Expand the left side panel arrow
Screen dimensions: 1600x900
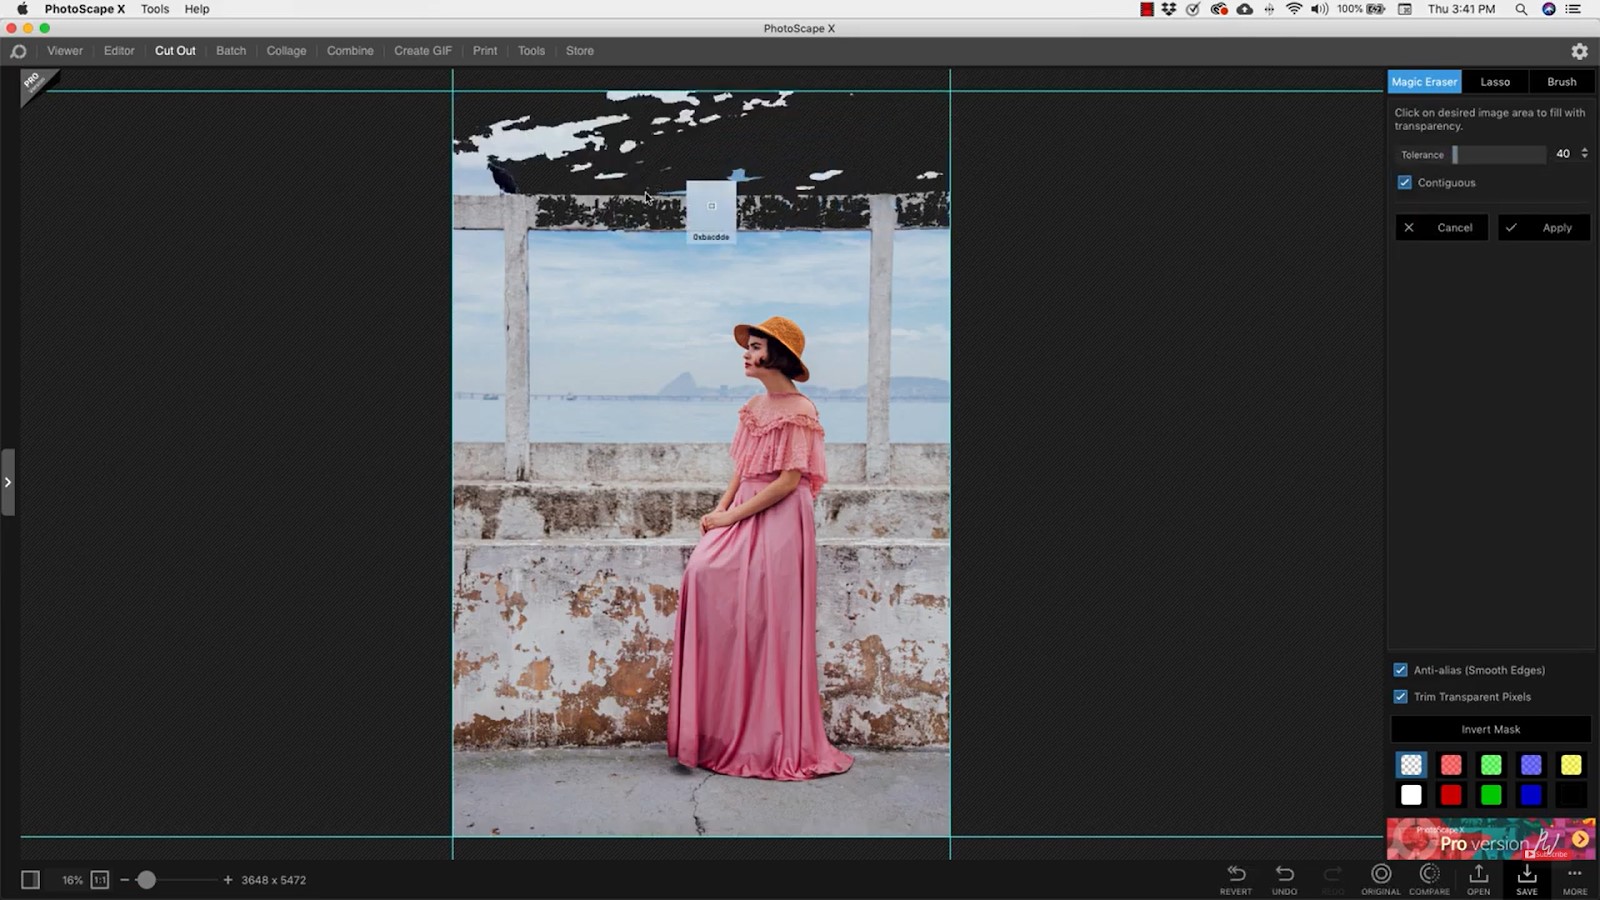point(8,482)
